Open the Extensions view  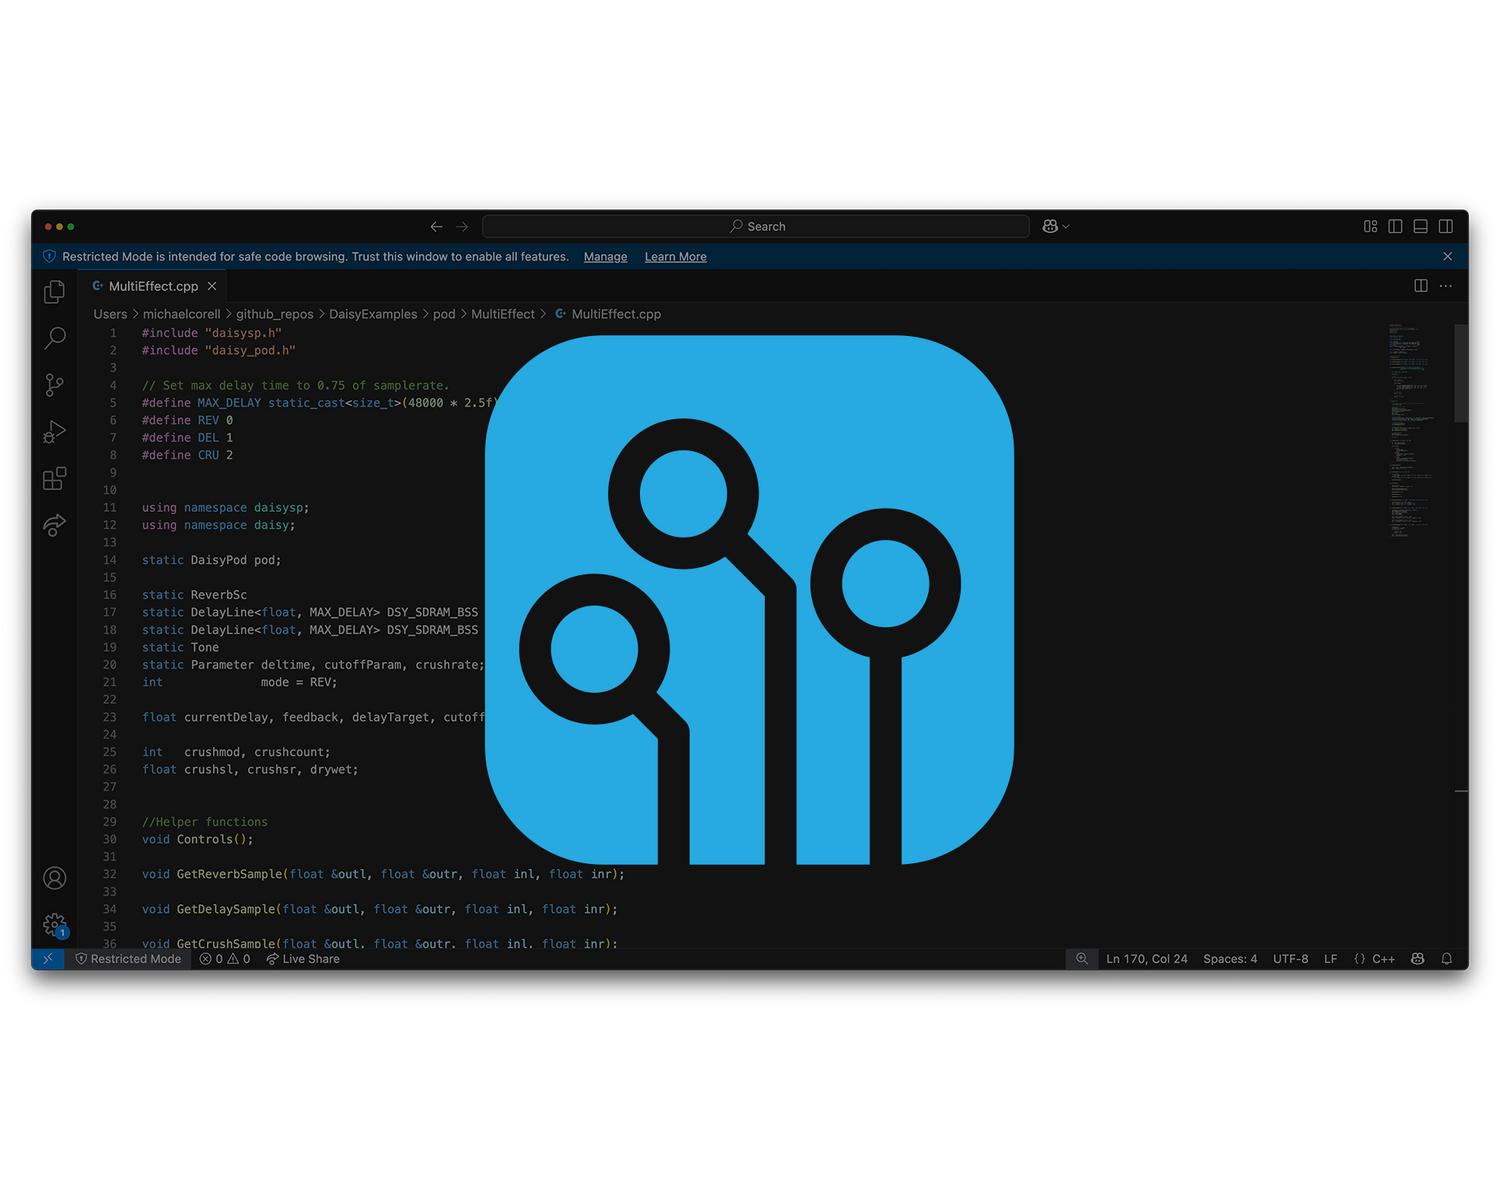[55, 479]
